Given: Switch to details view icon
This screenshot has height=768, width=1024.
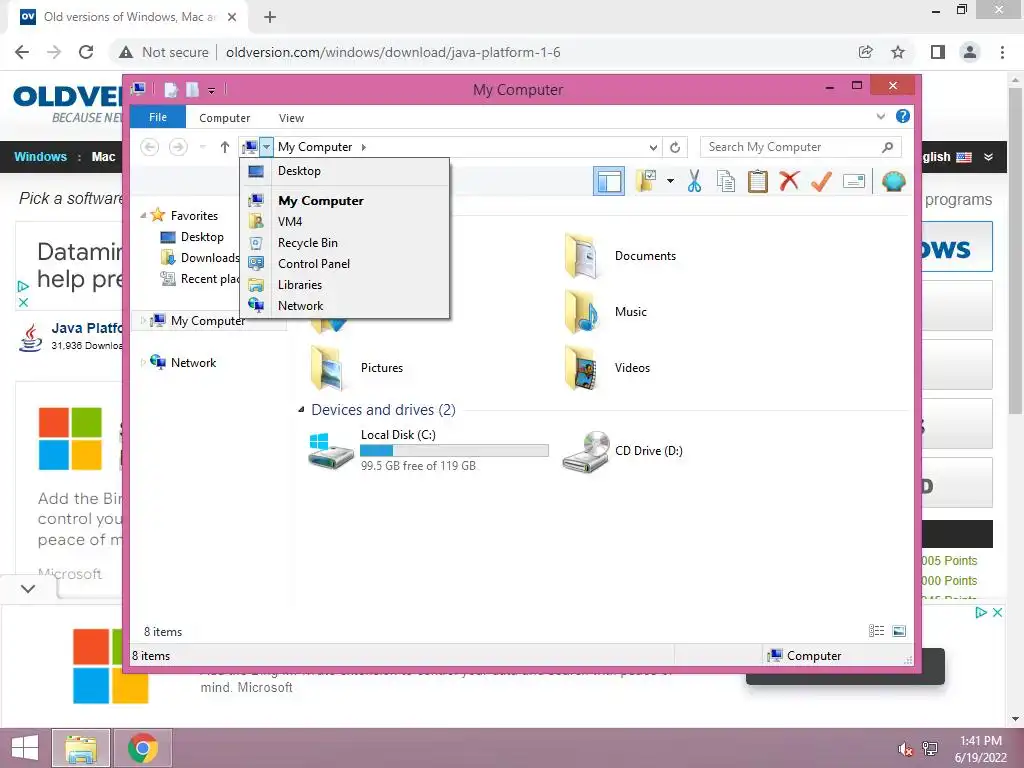Looking at the screenshot, I should 876,631.
